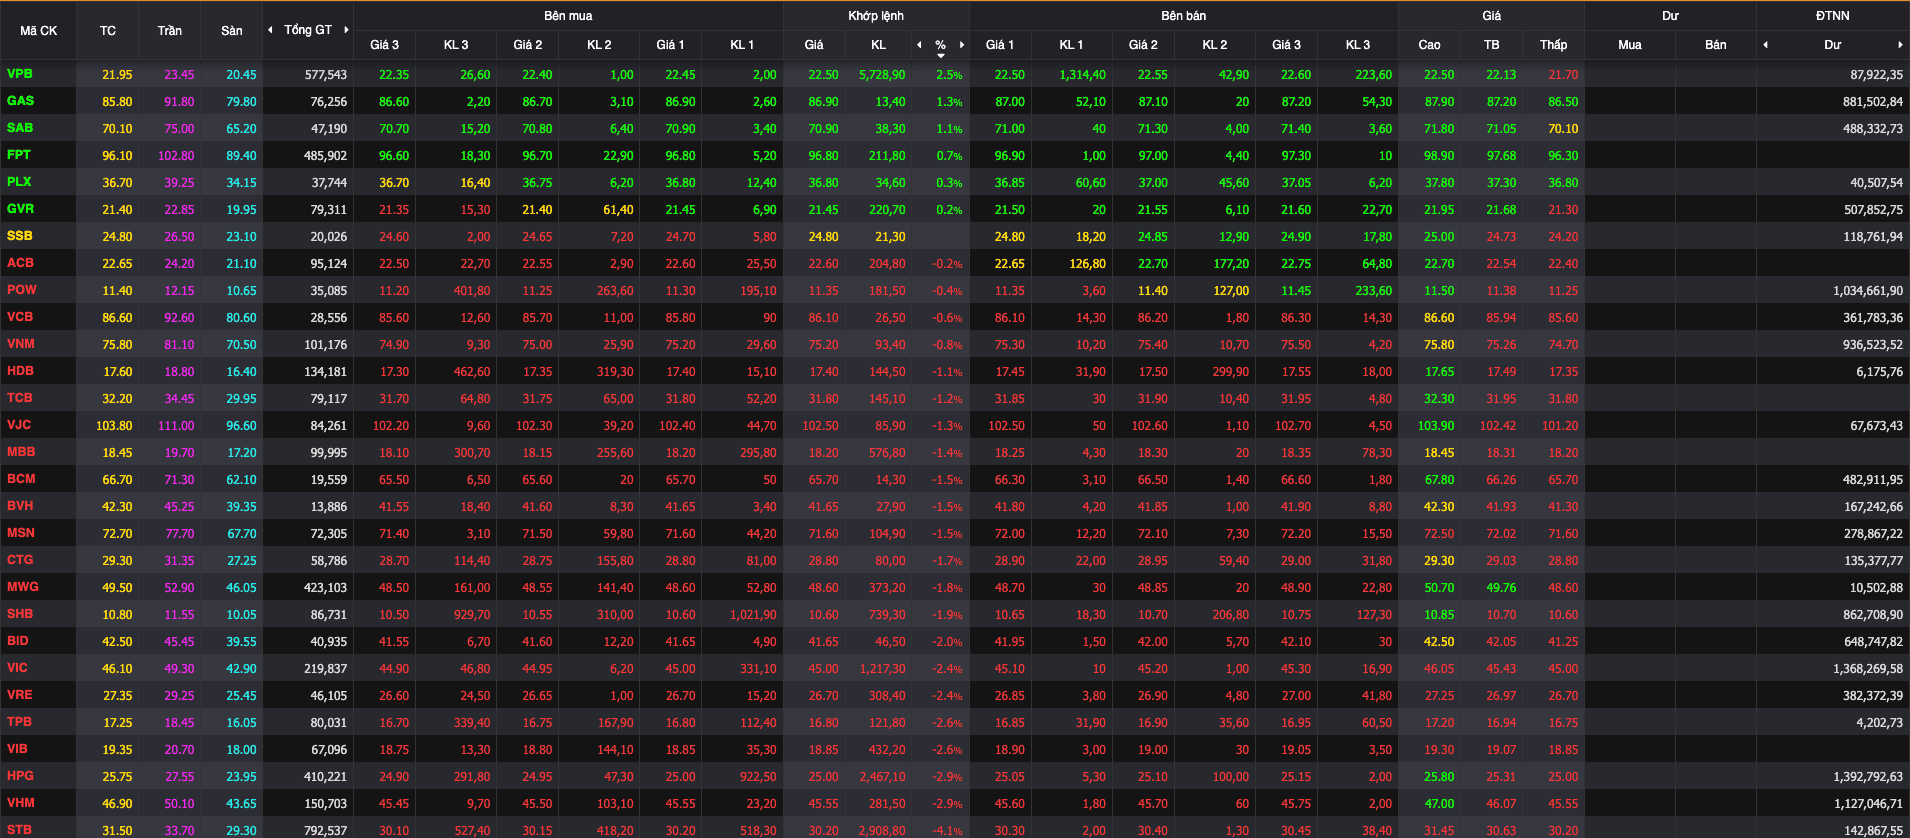Viewport: 1910px width, 838px height.
Task: Select POW foreign room value 1,034,661,90
Action: 1868,291
